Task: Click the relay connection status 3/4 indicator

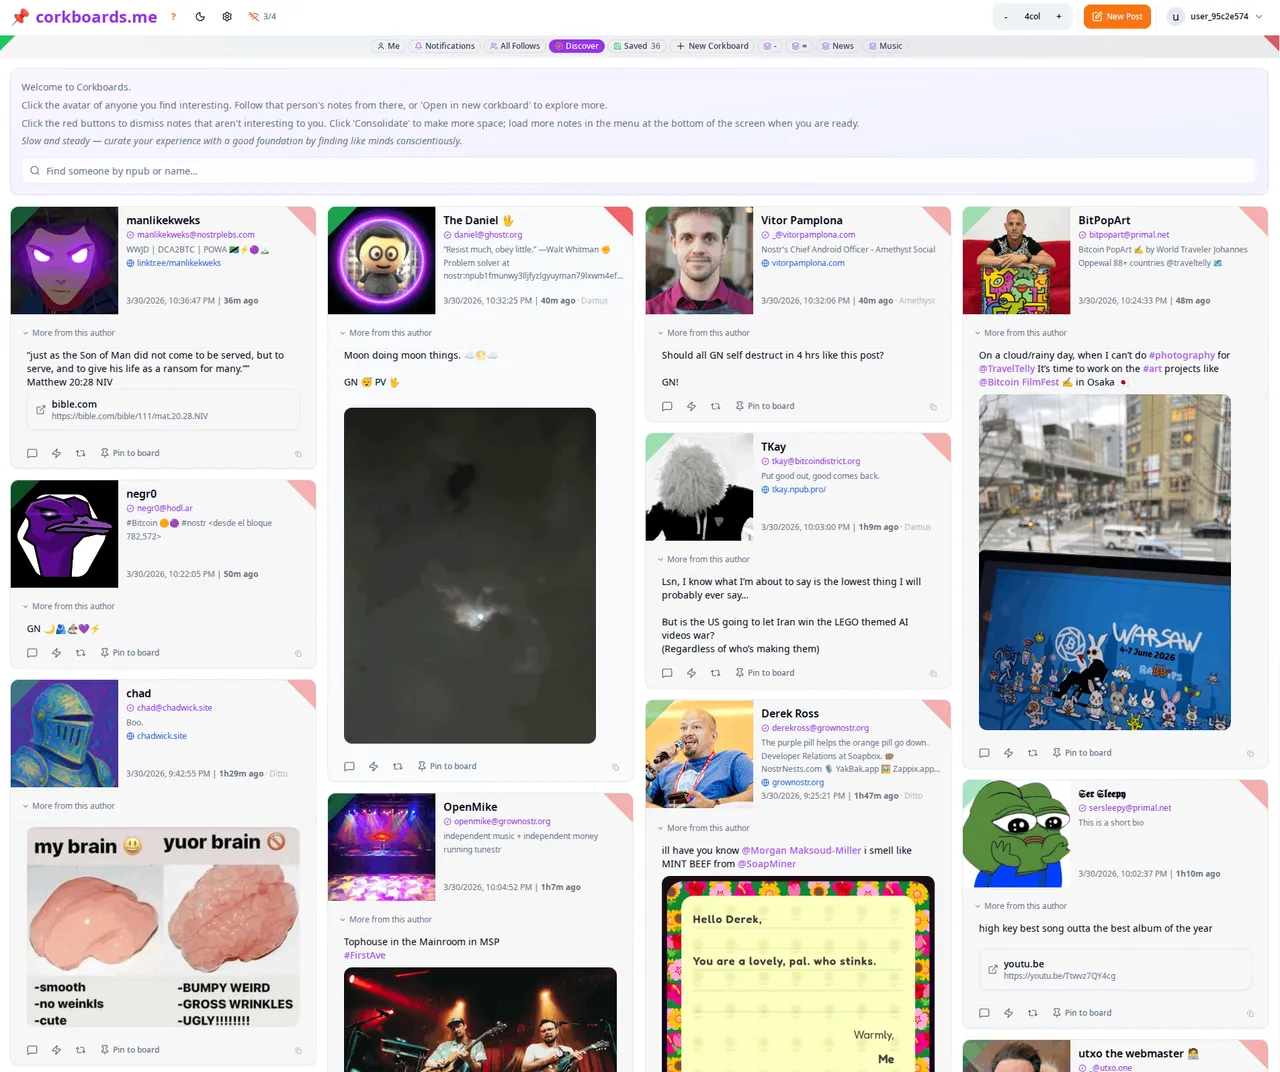Action: pos(263,17)
